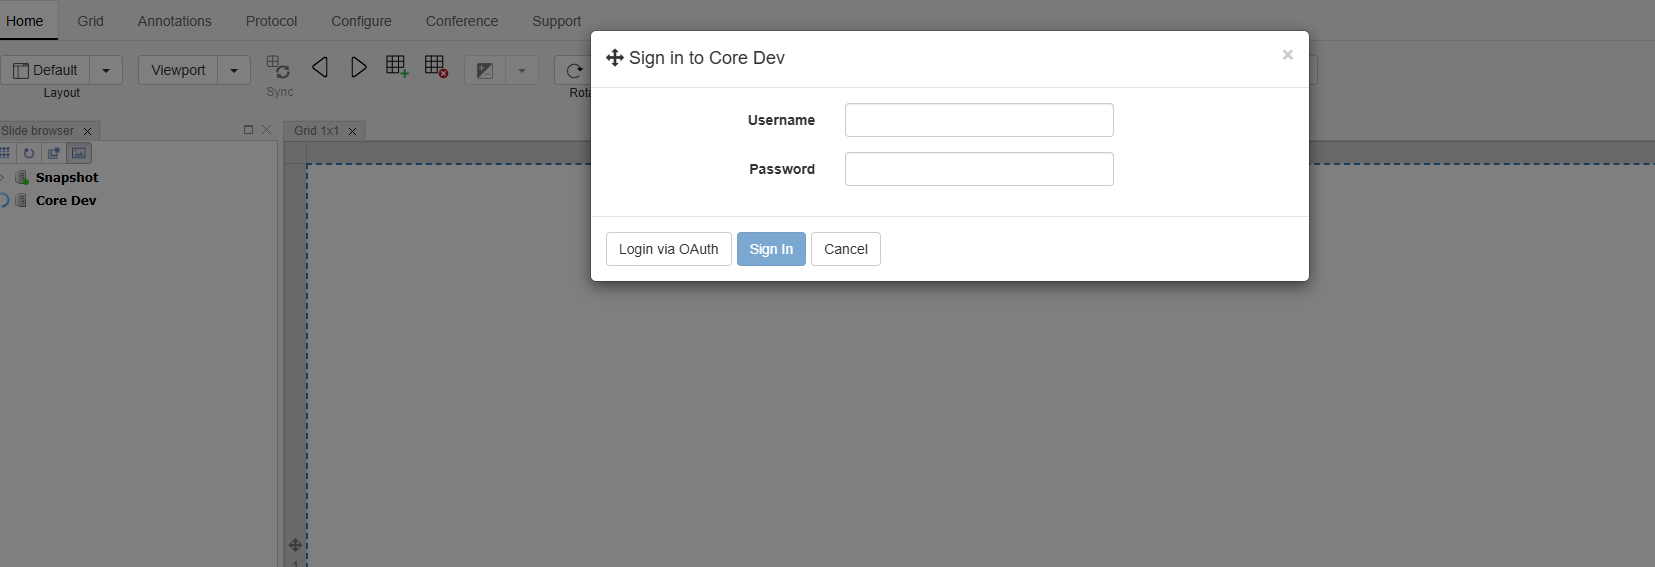Open the Viewport dropdown arrow
The width and height of the screenshot is (1655, 567).
234,70
